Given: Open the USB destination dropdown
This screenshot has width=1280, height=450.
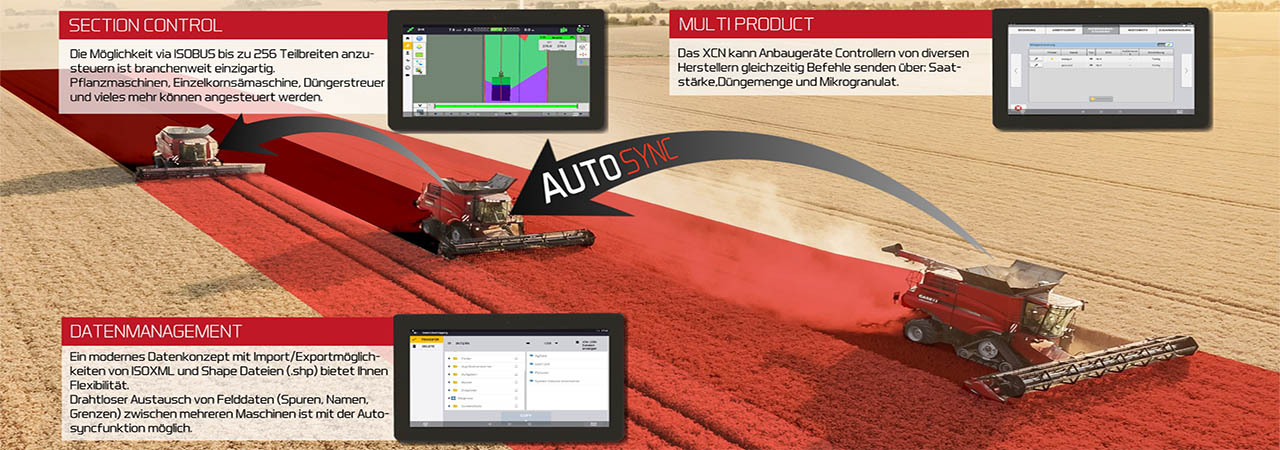Looking at the screenshot, I should [x=551, y=343].
